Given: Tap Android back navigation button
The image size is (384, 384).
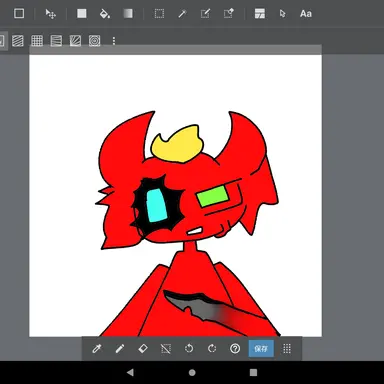Looking at the screenshot, I should 130,372.
